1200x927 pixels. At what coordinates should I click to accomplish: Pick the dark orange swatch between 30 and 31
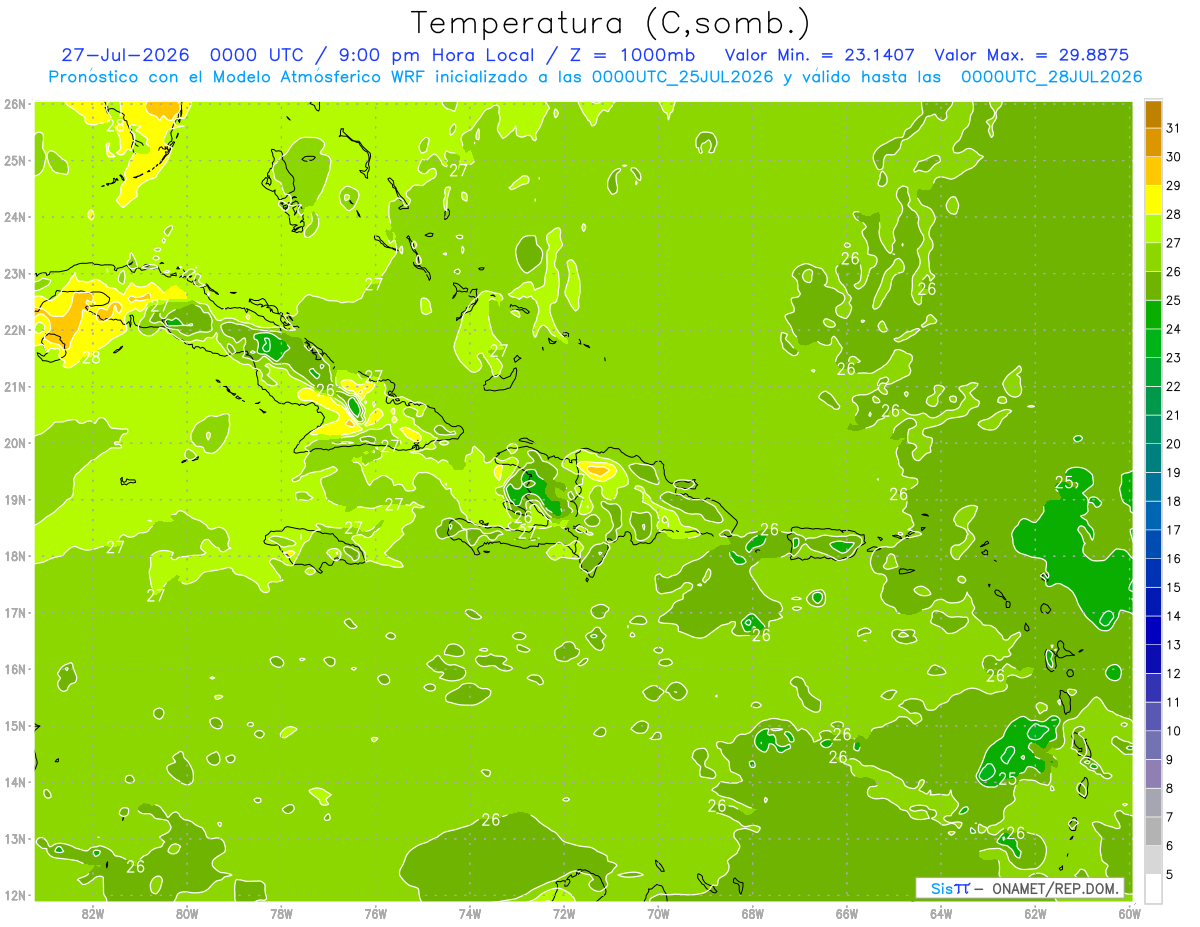[x=1153, y=144]
